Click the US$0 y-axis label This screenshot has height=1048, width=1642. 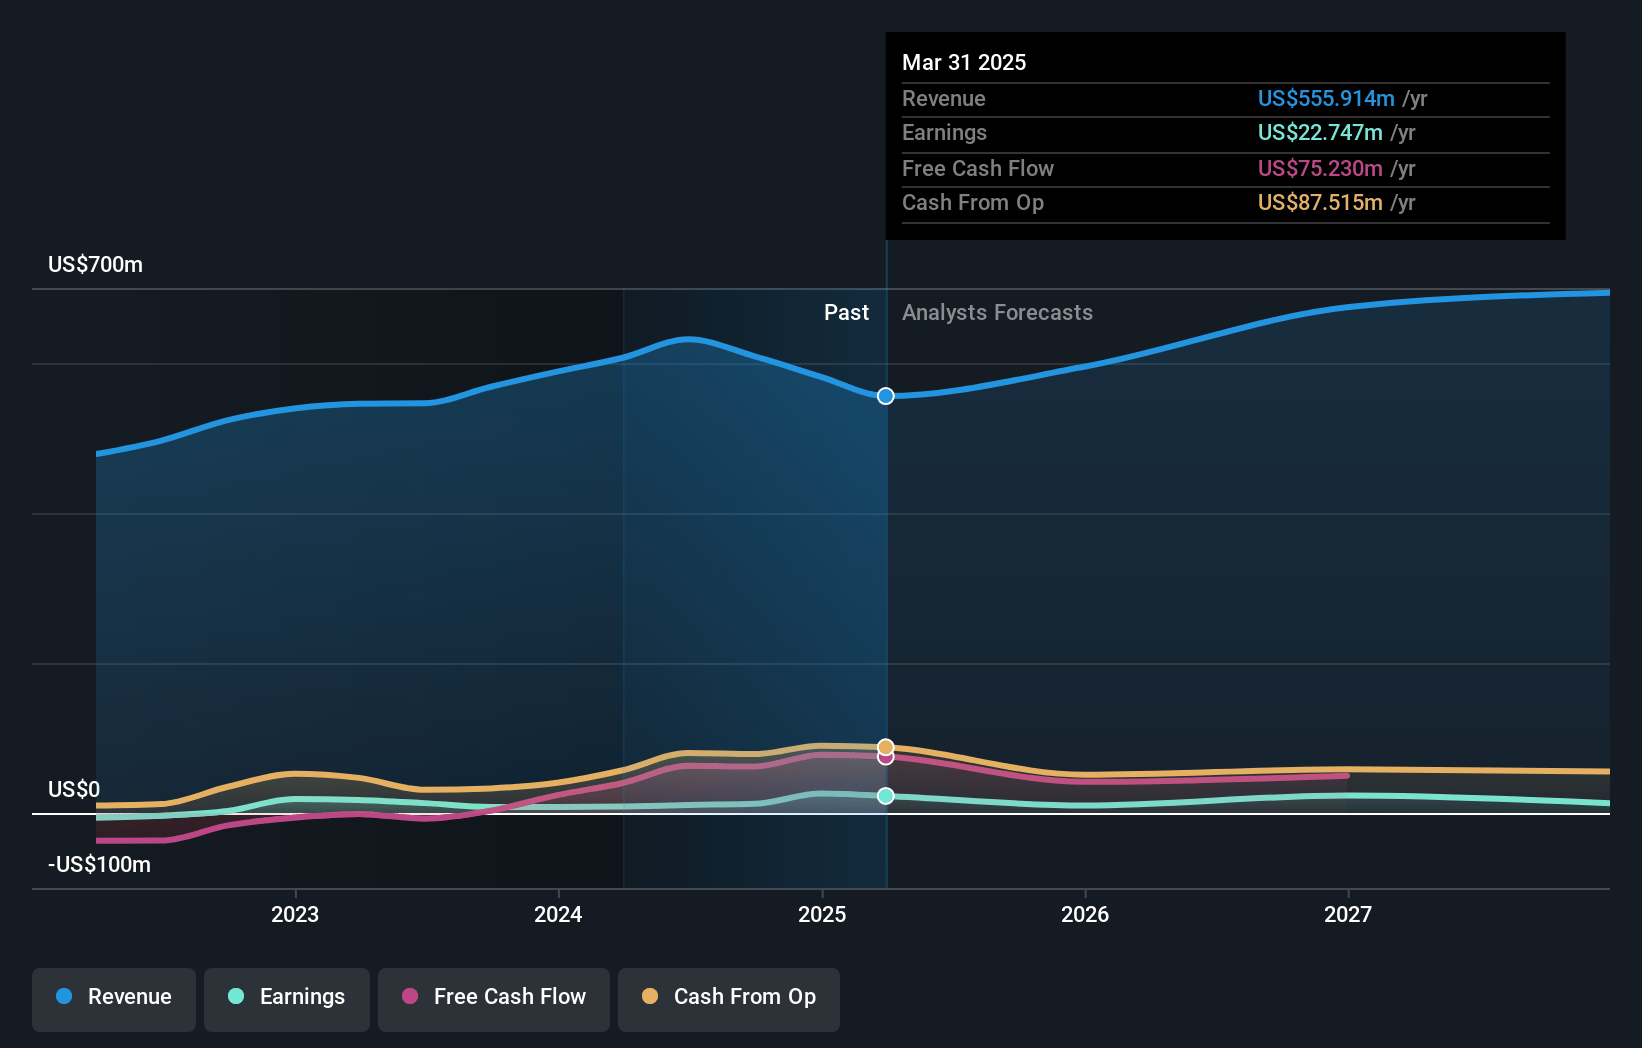point(74,790)
